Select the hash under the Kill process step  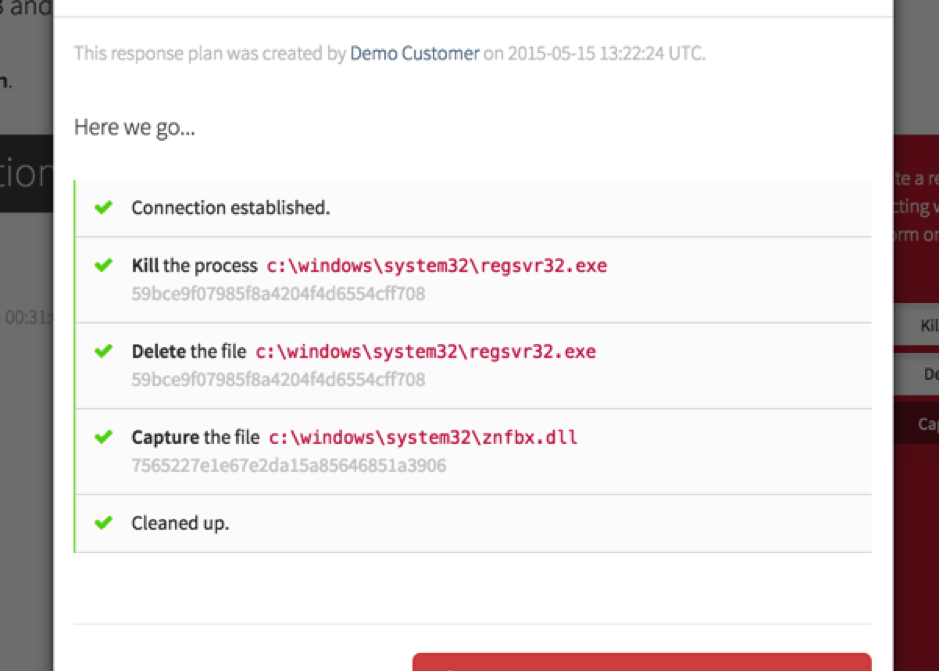coord(278,294)
